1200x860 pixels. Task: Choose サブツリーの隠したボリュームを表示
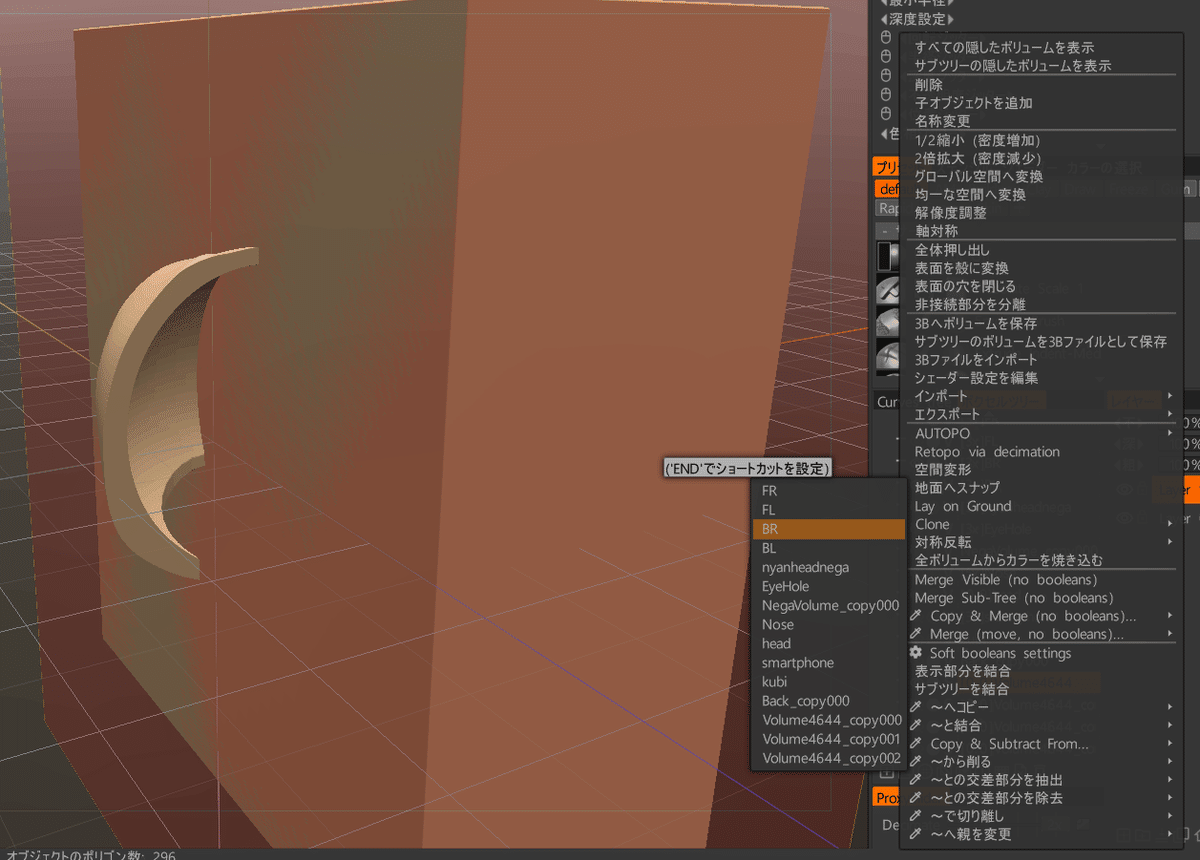coord(1013,66)
